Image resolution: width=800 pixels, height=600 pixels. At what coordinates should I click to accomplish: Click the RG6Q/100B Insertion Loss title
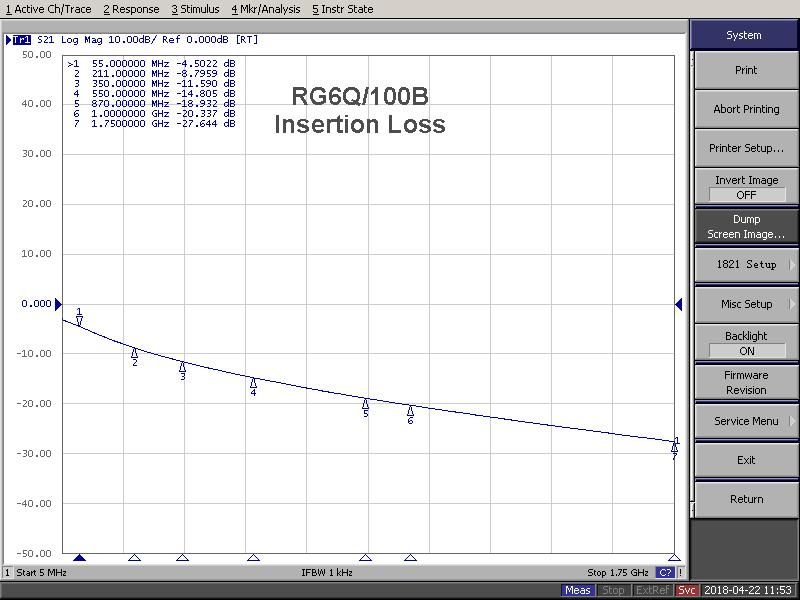tap(360, 110)
